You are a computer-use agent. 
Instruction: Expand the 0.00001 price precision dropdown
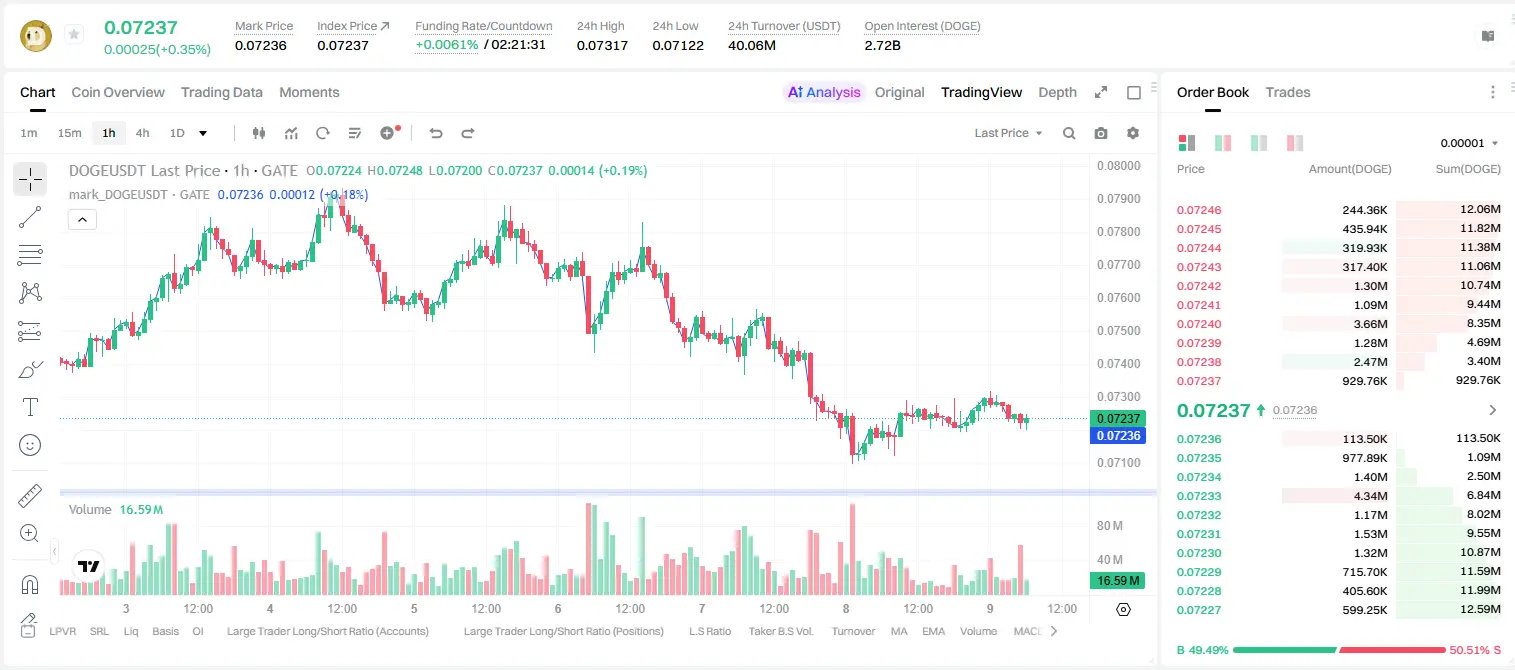1469,143
